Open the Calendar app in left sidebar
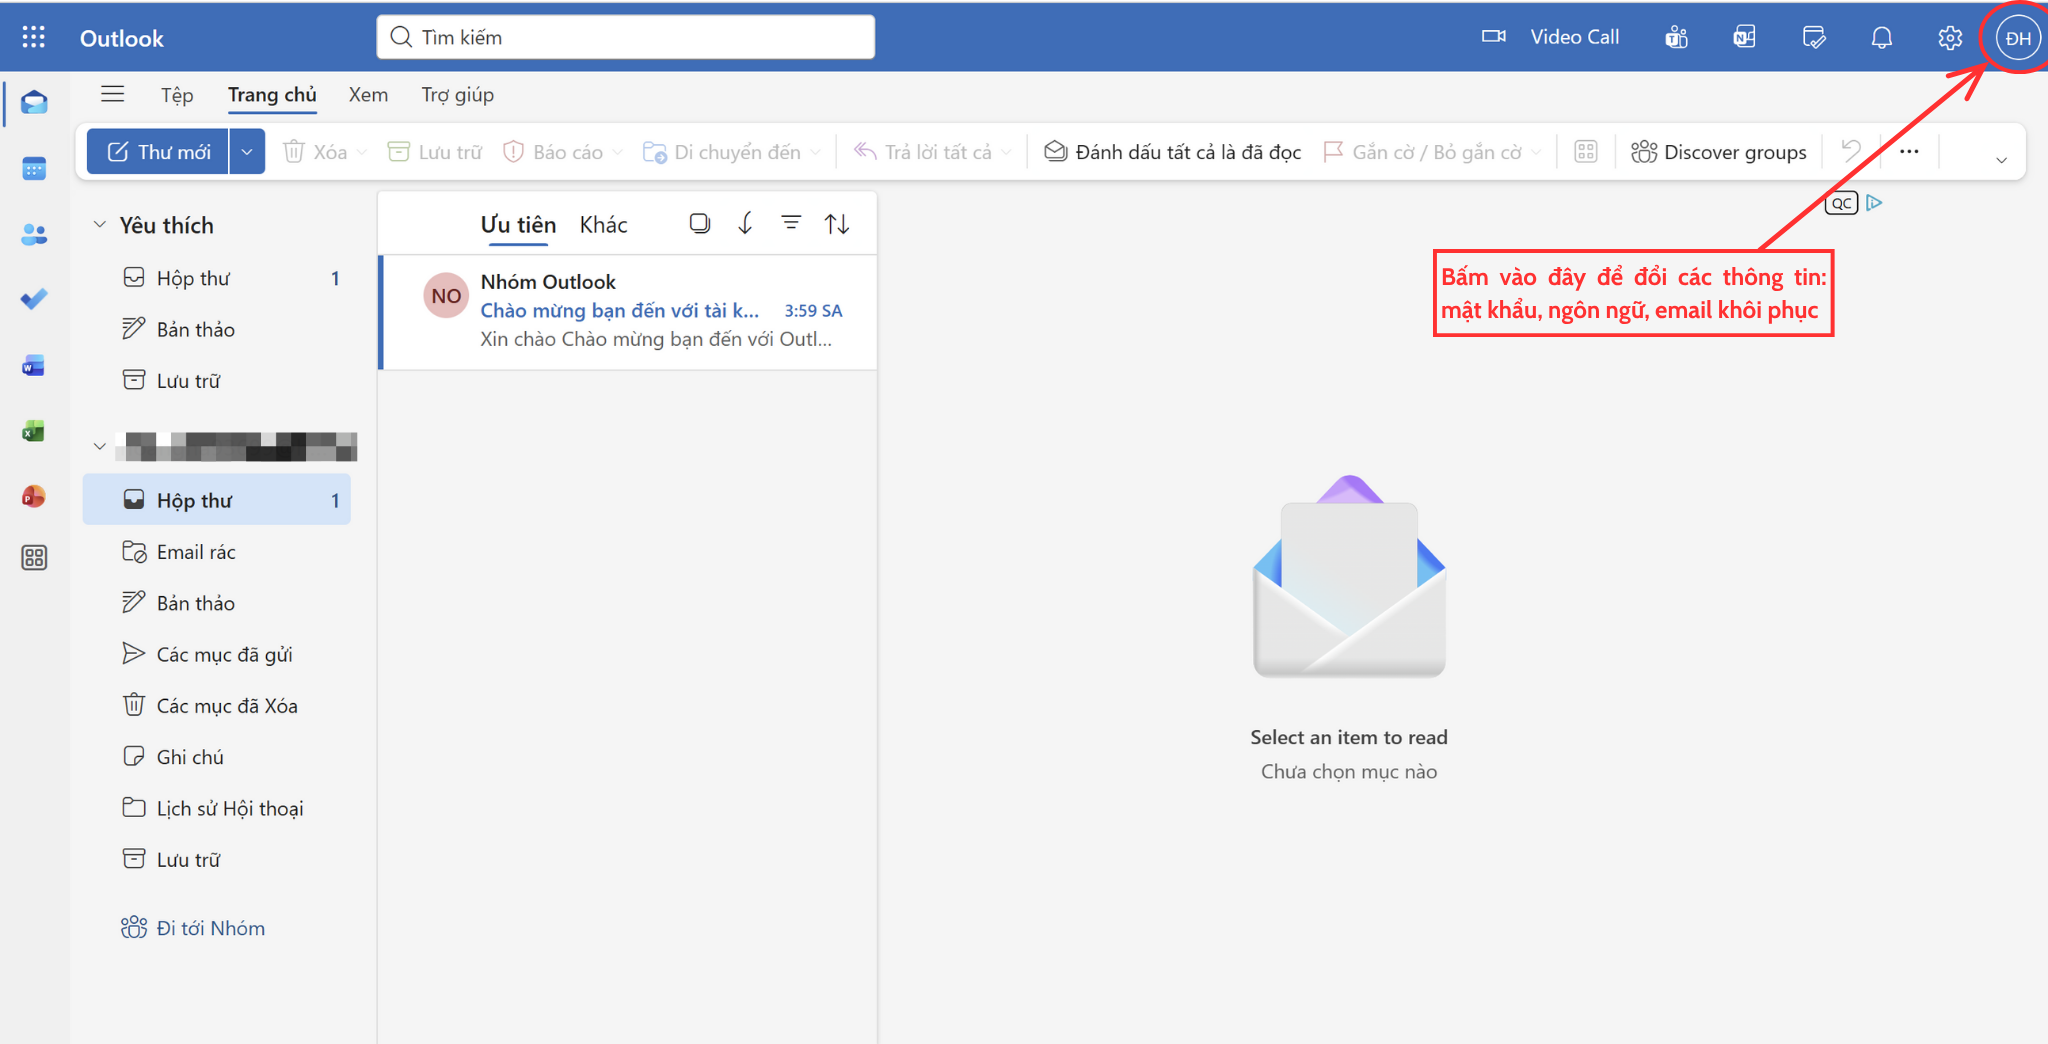Image resolution: width=2048 pixels, height=1044 pixels. tap(34, 169)
